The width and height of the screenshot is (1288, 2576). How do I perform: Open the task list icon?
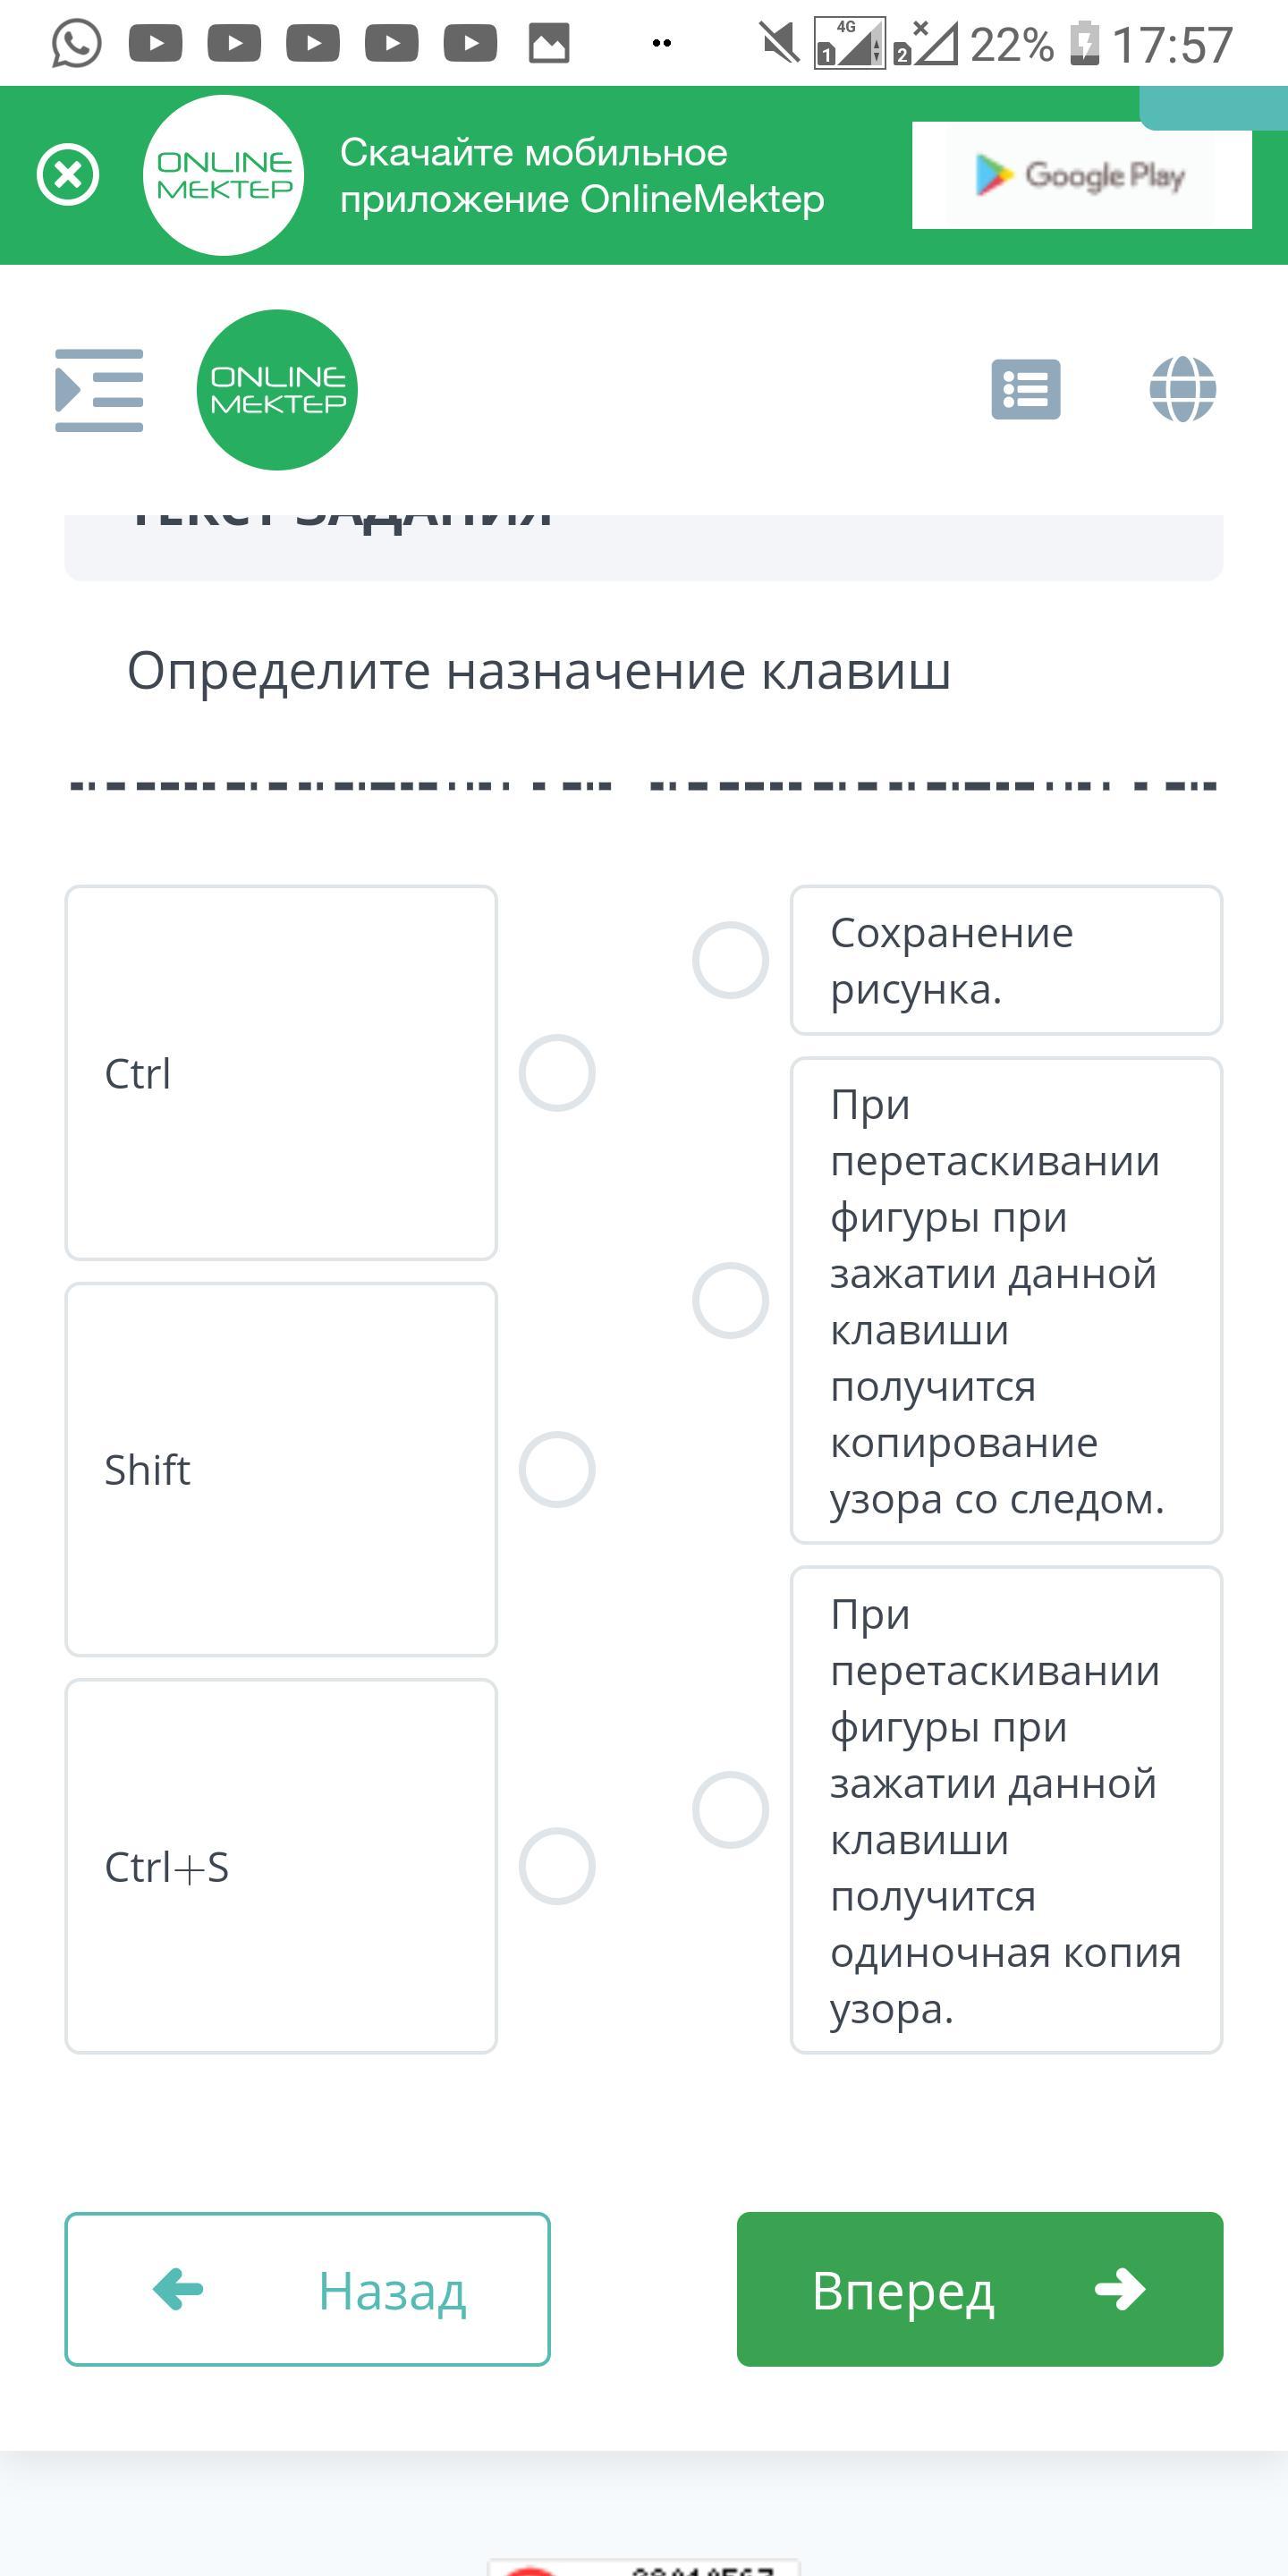click(x=1025, y=389)
